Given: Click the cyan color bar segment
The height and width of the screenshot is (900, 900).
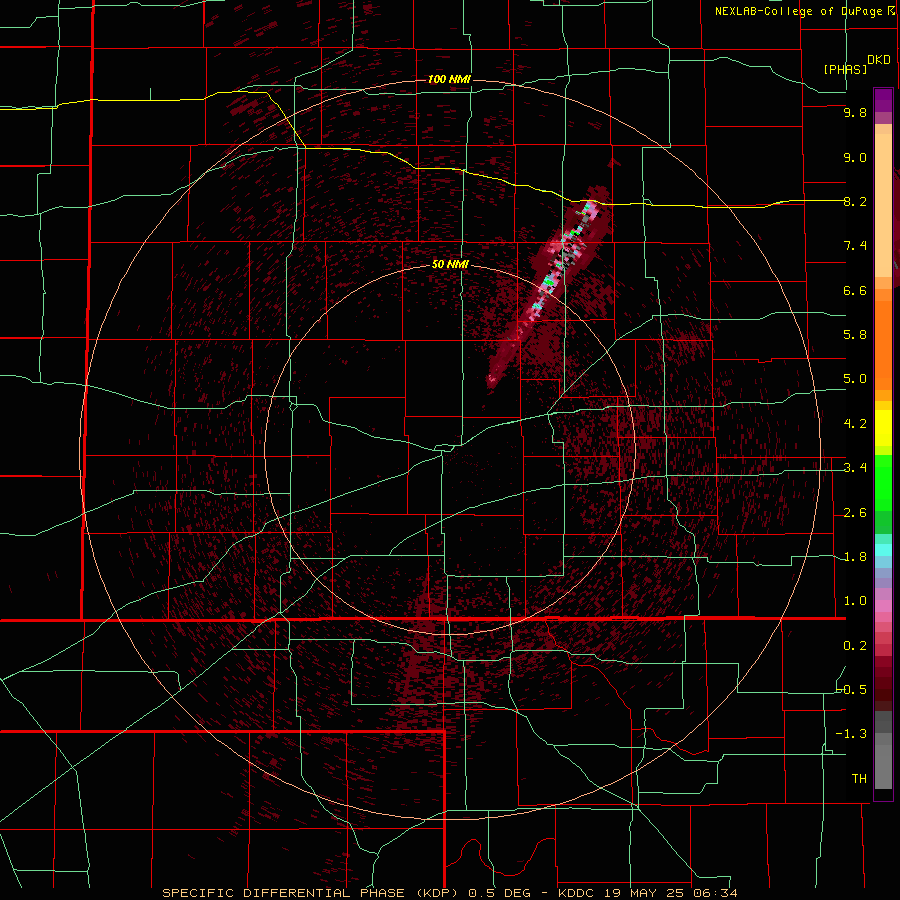Looking at the screenshot, I should point(883,550).
